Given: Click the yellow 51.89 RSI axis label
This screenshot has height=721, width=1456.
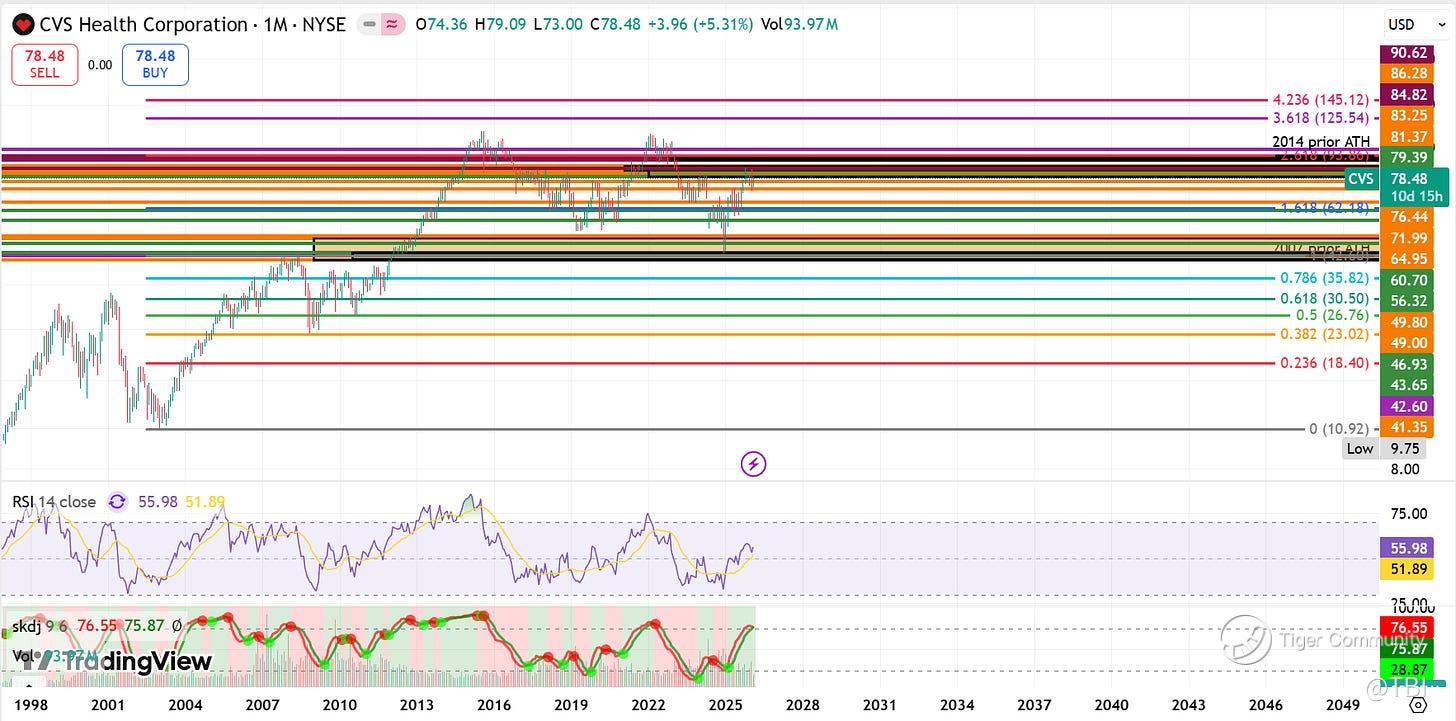Looking at the screenshot, I should click(x=1405, y=568).
